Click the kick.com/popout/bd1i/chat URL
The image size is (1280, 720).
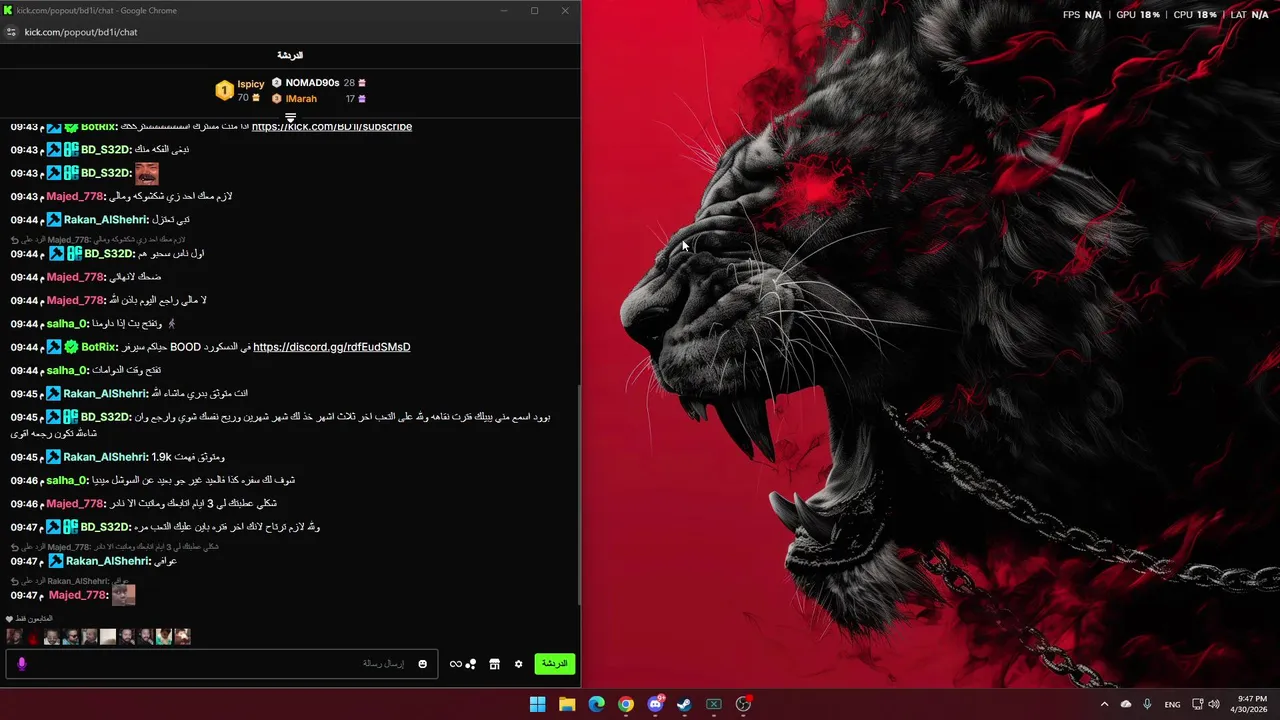point(81,32)
